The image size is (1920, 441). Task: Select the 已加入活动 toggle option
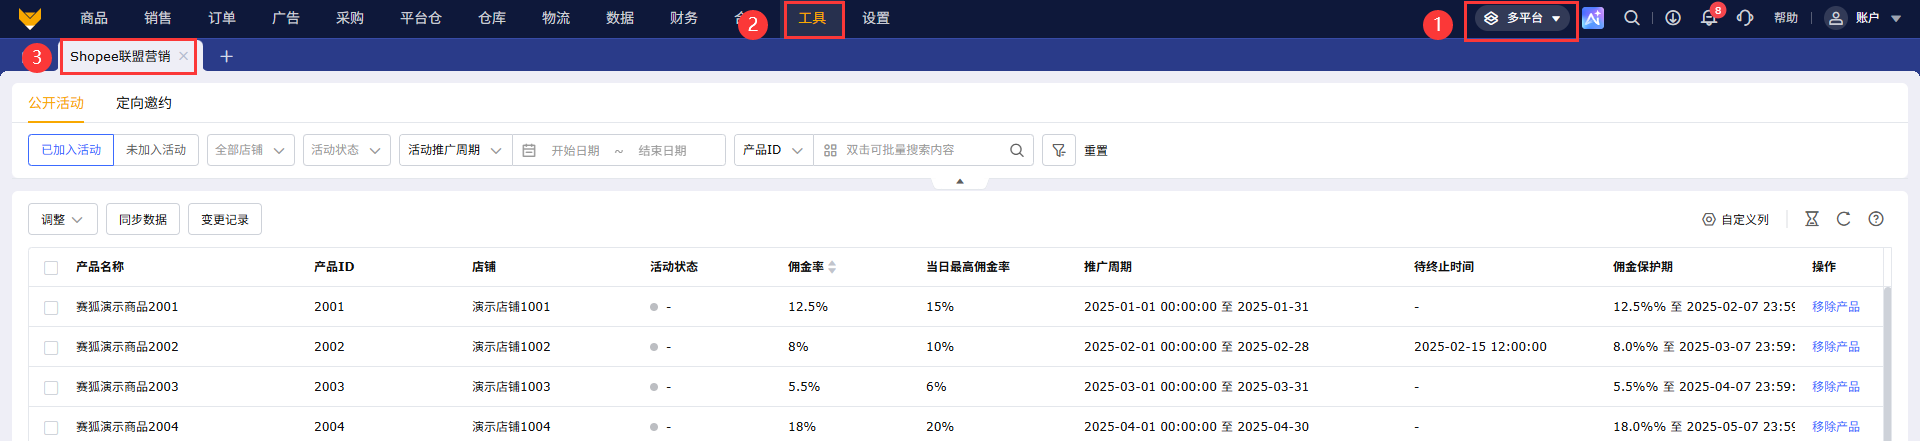coord(71,150)
